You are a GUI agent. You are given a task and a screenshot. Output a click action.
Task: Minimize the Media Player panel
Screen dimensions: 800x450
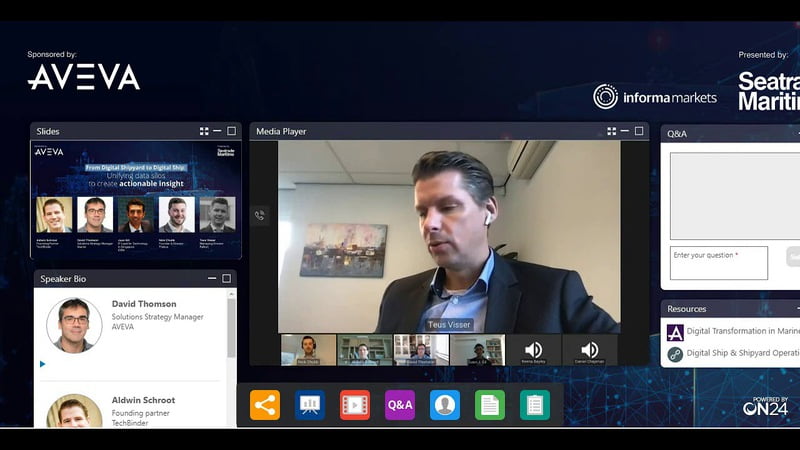click(x=625, y=131)
